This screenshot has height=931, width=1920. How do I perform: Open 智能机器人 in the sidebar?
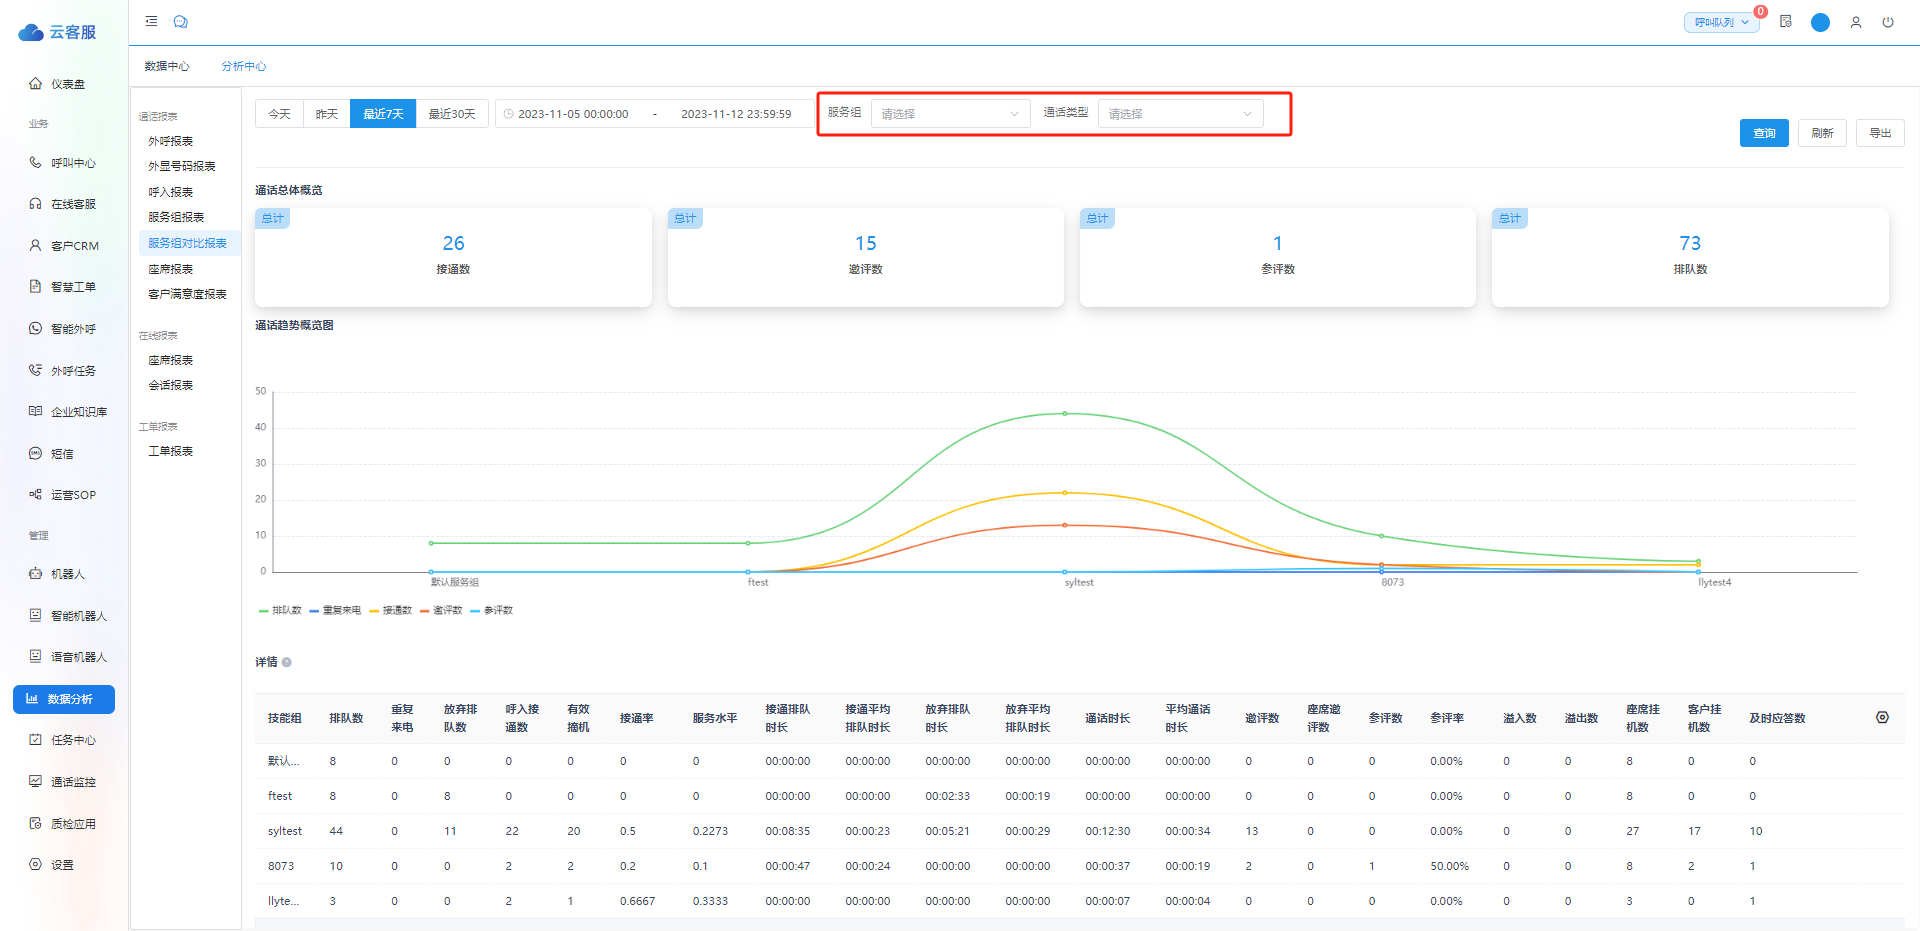tap(68, 616)
